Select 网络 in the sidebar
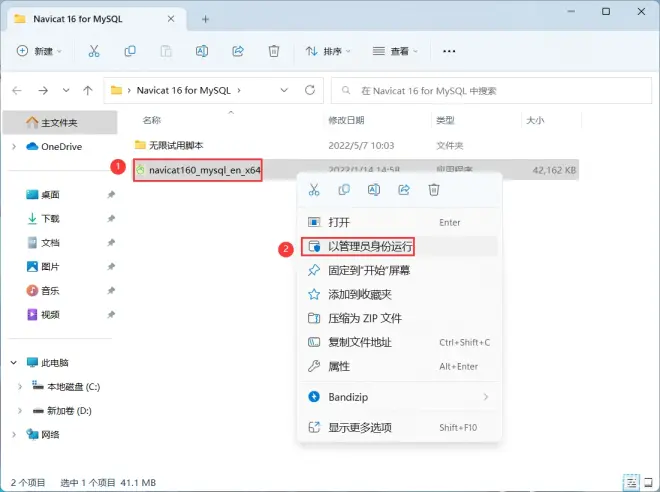The image size is (660, 492). point(43,434)
